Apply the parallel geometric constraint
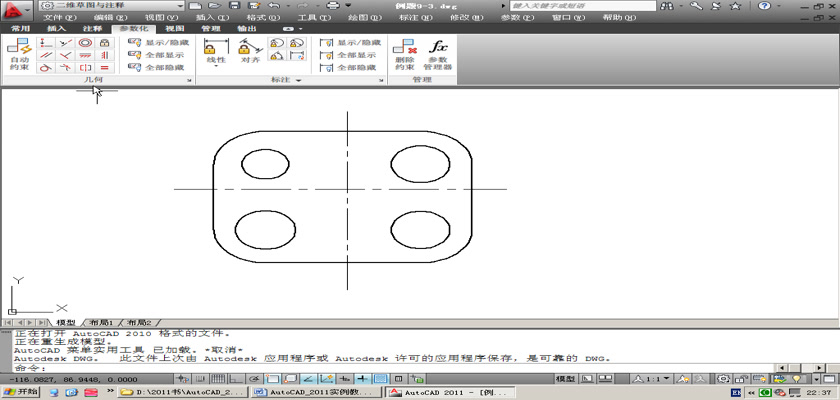840x400 pixels. [x=46, y=55]
